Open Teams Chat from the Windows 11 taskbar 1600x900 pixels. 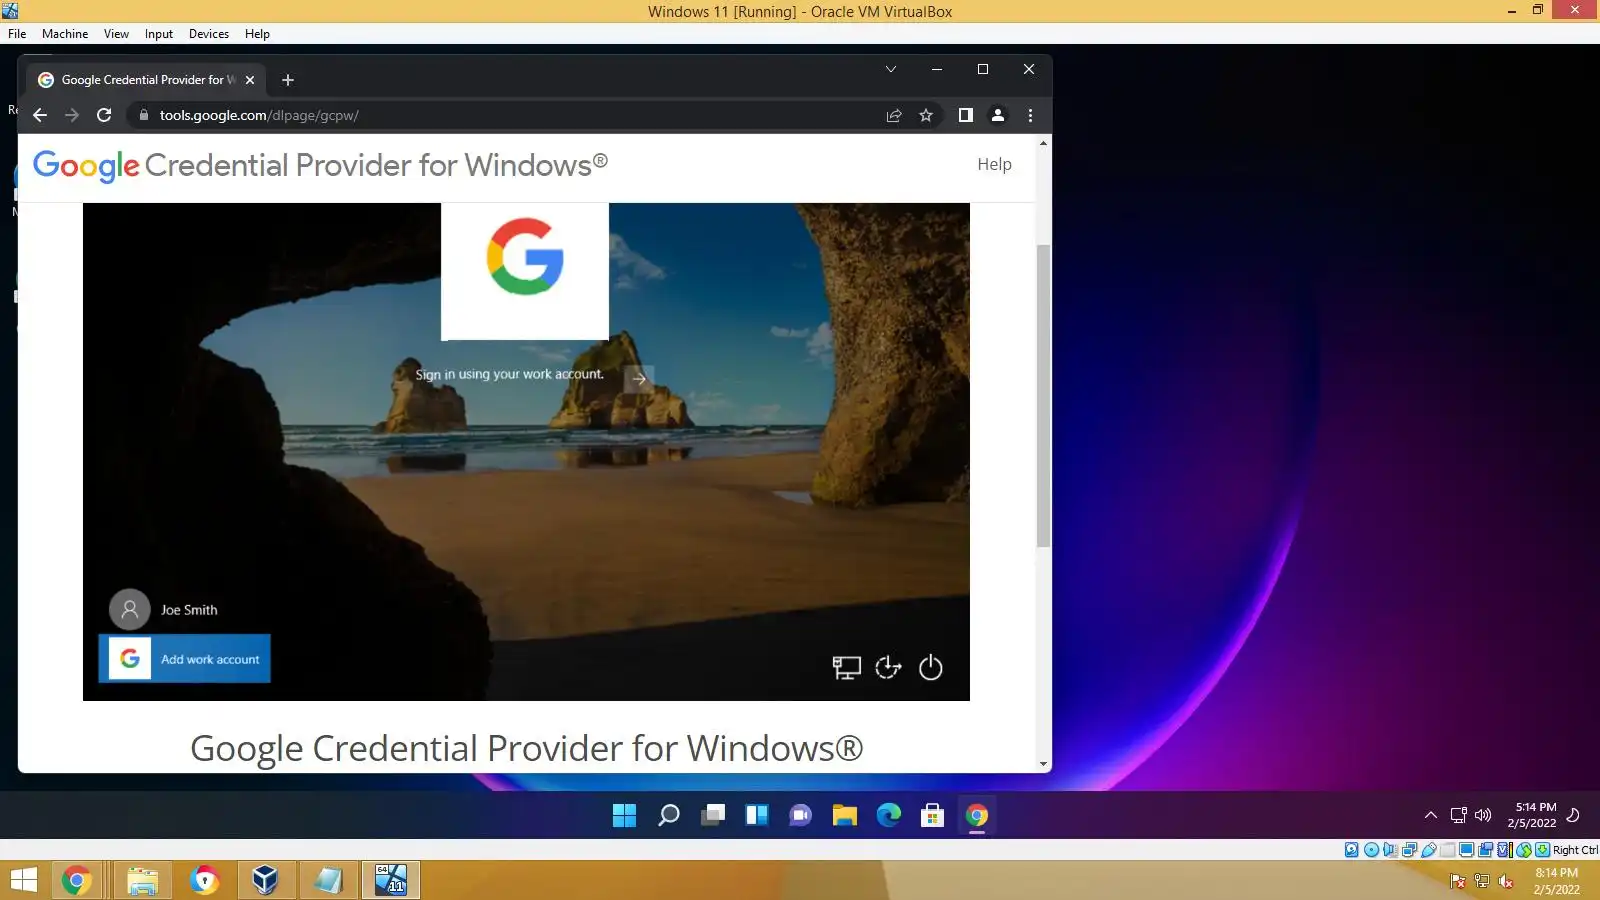pyautogui.click(x=801, y=816)
